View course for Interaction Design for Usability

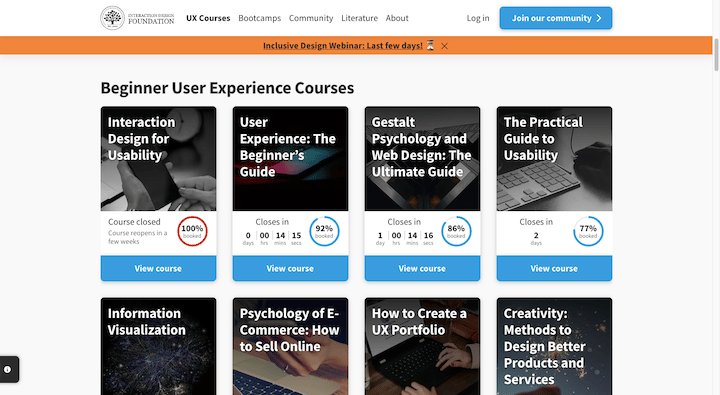tap(158, 268)
